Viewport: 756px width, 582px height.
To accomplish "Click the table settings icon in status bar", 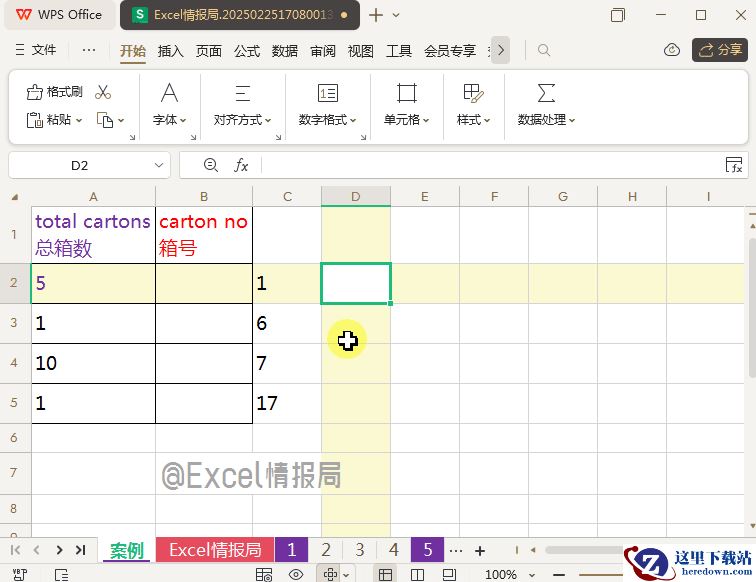I will pos(264,575).
